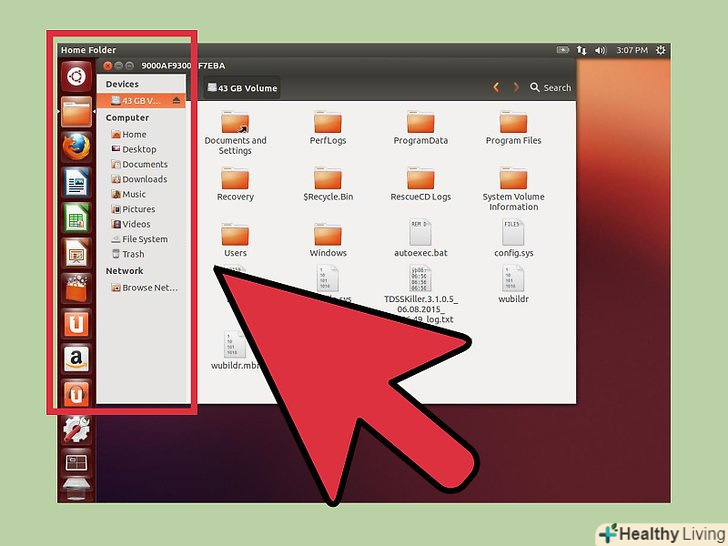Open System Settings gear-and-wrench launcher icon
This screenshot has height=546, width=728.
76,429
